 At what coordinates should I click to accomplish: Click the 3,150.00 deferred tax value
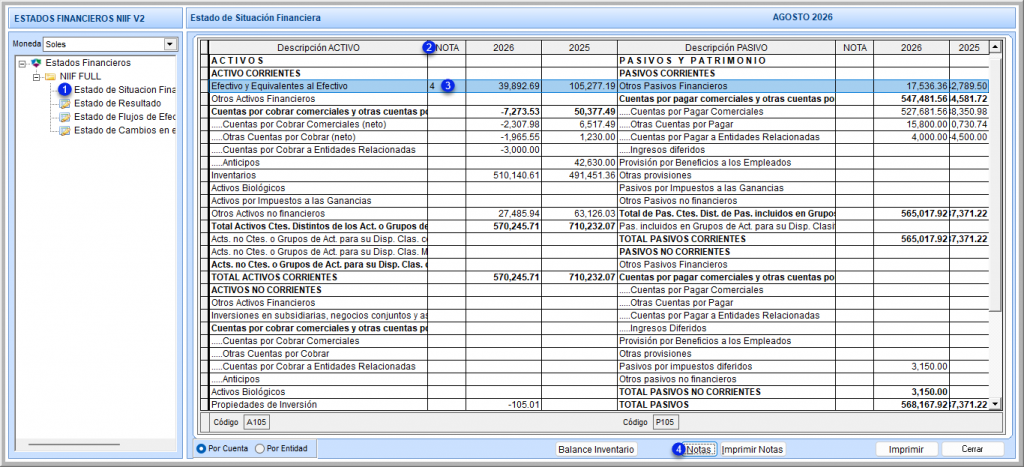[912, 366]
